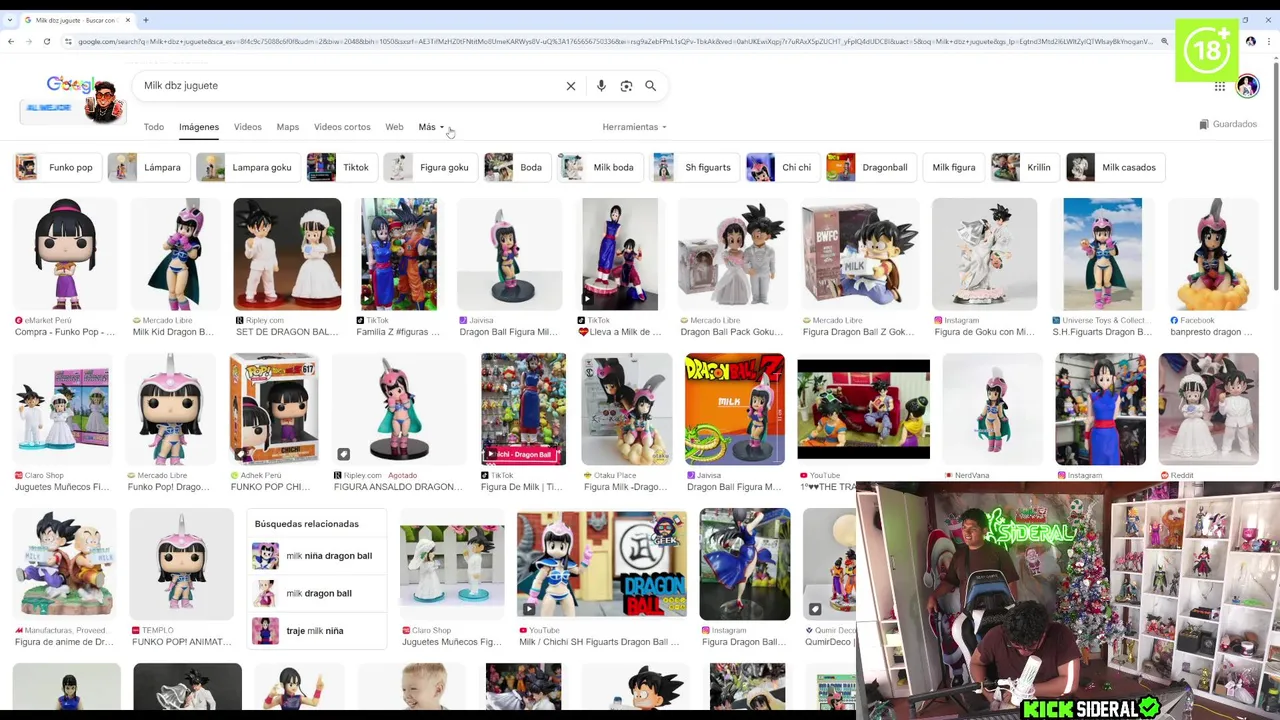Open Google Lens image search icon
Screen dimensions: 1280x720
tap(626, 86)
